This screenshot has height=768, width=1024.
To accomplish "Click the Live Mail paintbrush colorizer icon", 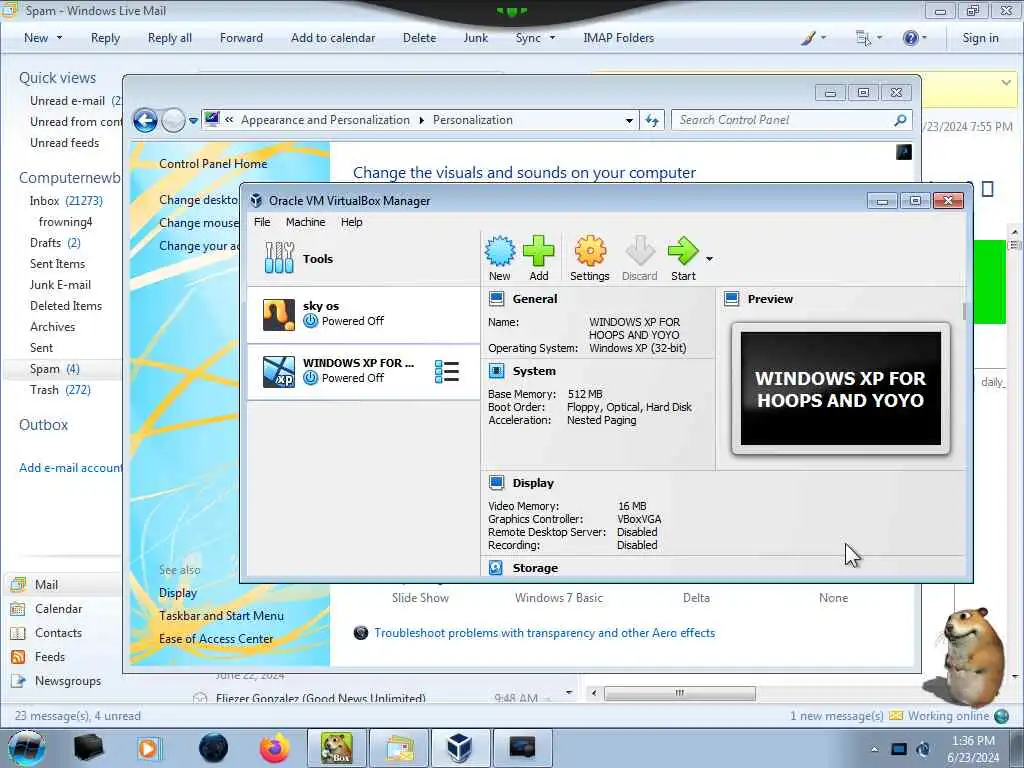I will (x=808, y=38).
